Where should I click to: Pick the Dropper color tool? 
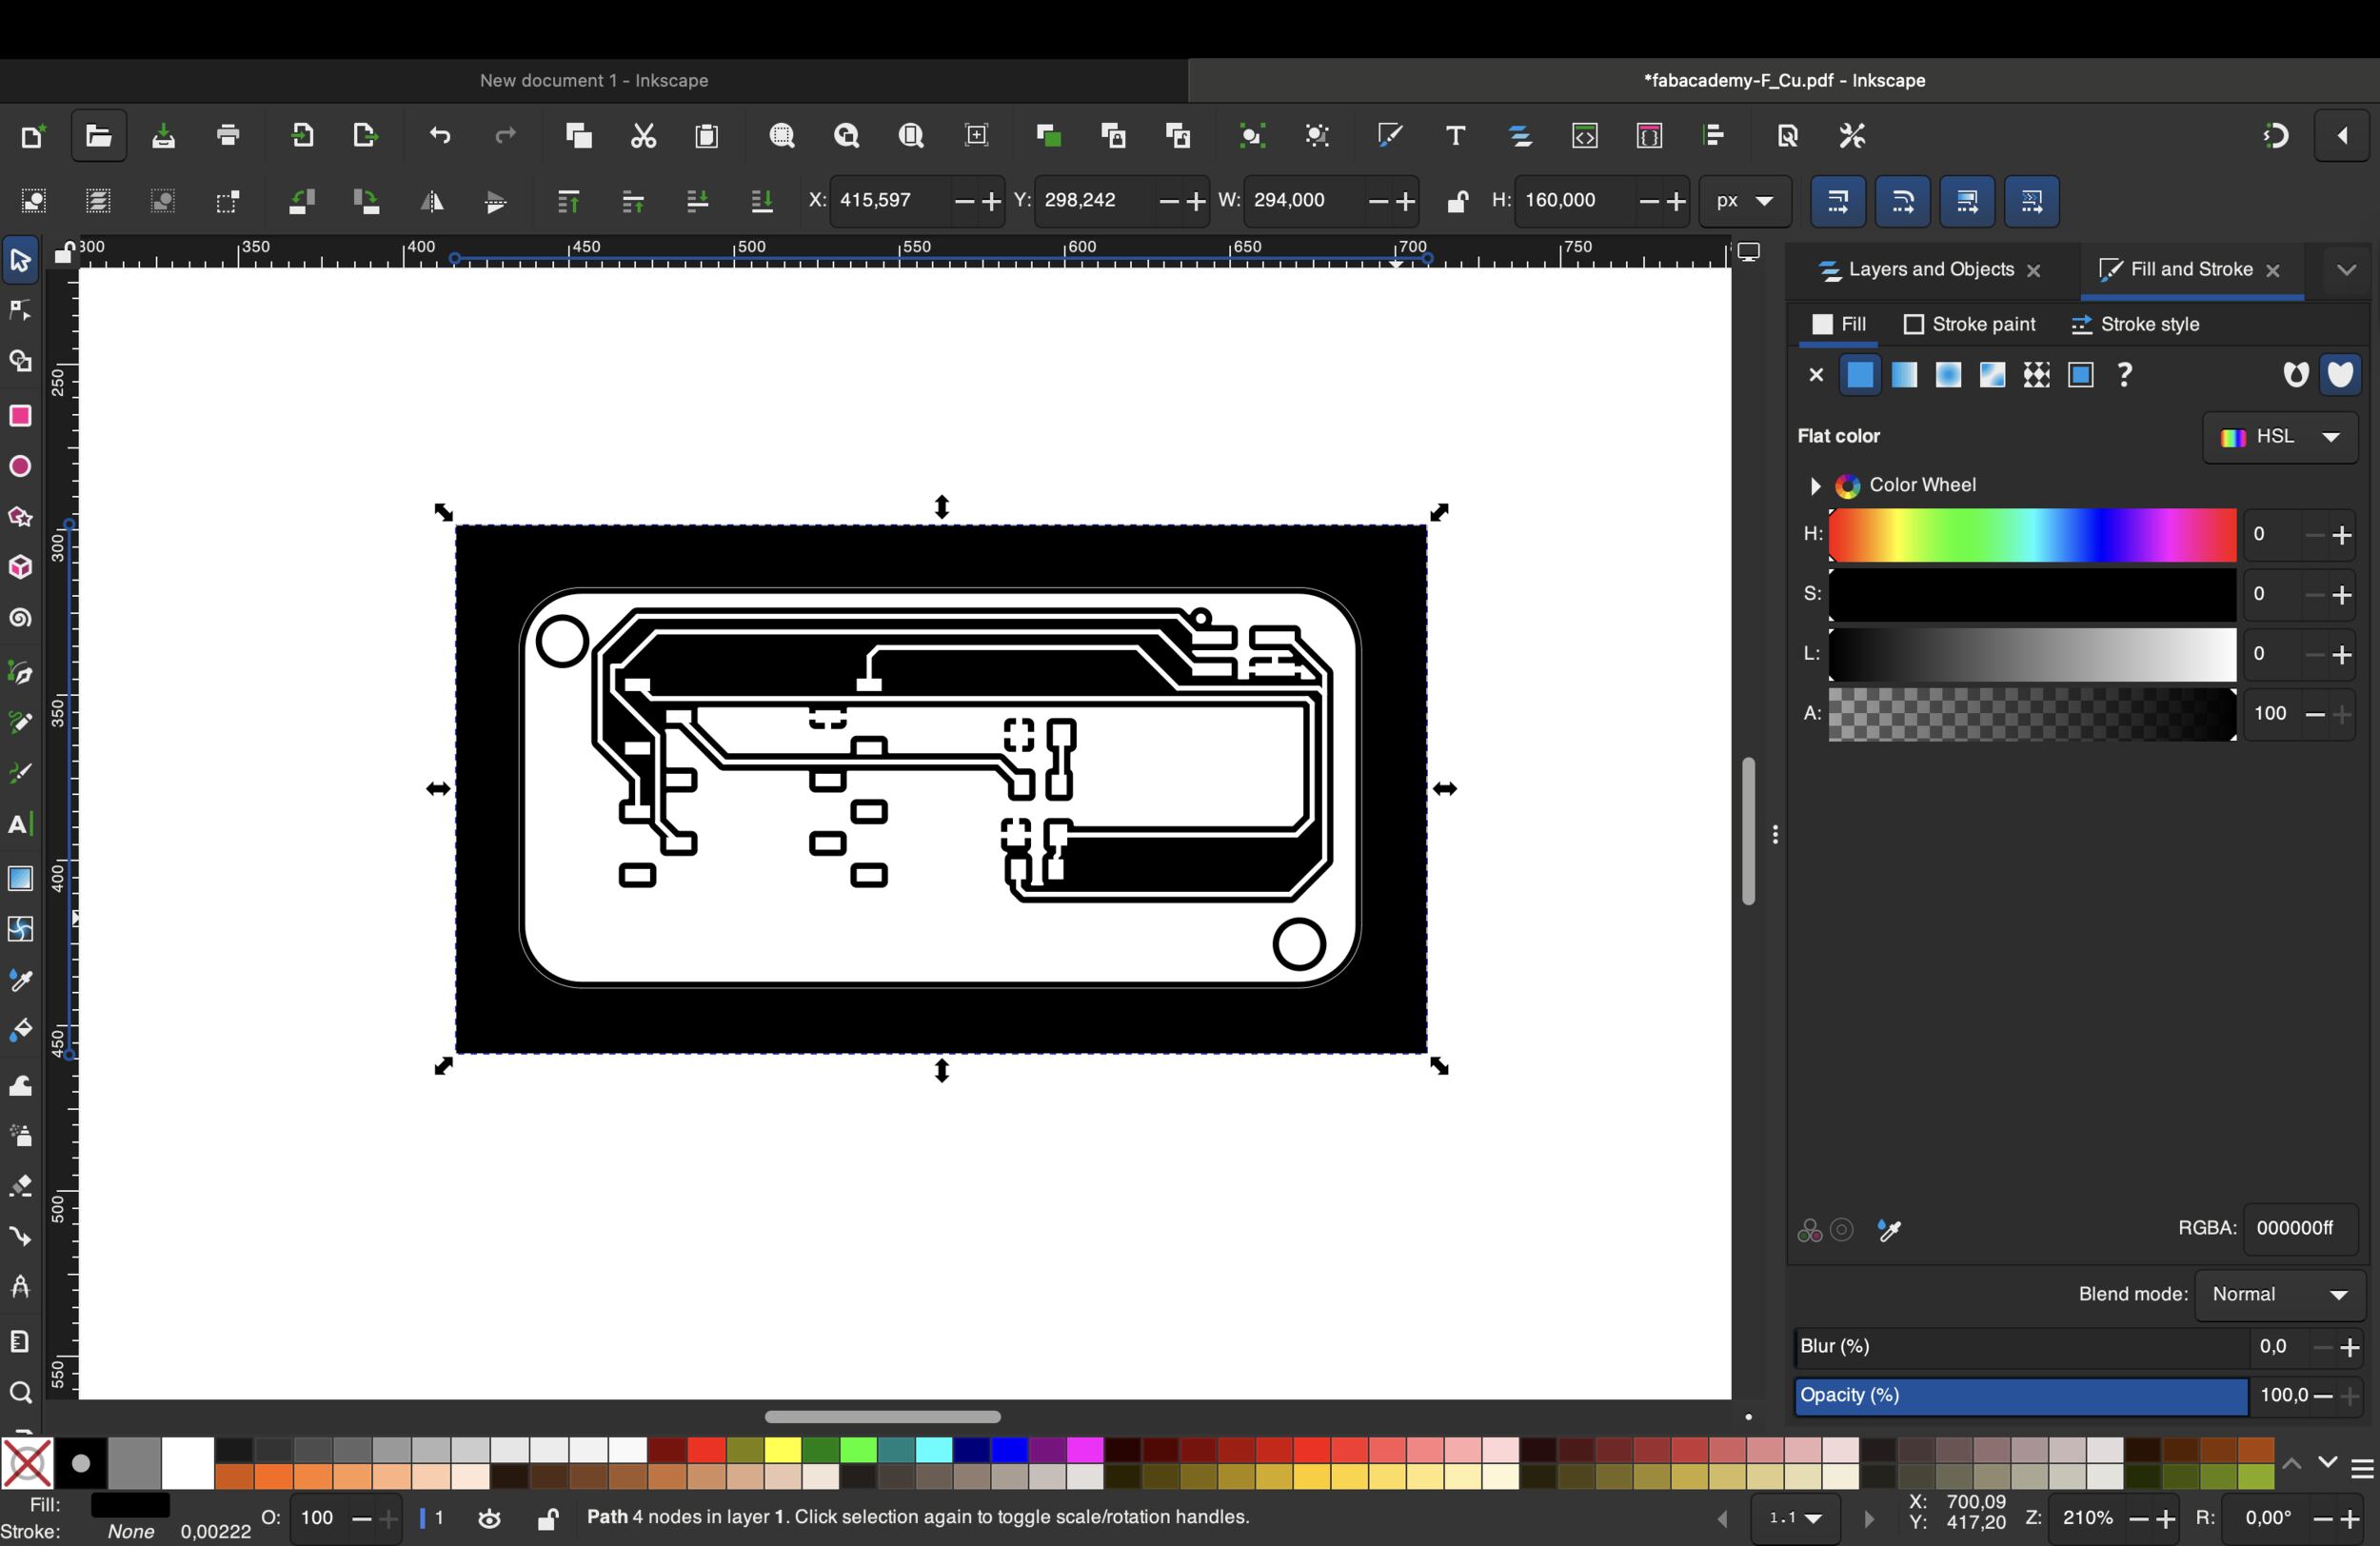click(x=20, y=981)
